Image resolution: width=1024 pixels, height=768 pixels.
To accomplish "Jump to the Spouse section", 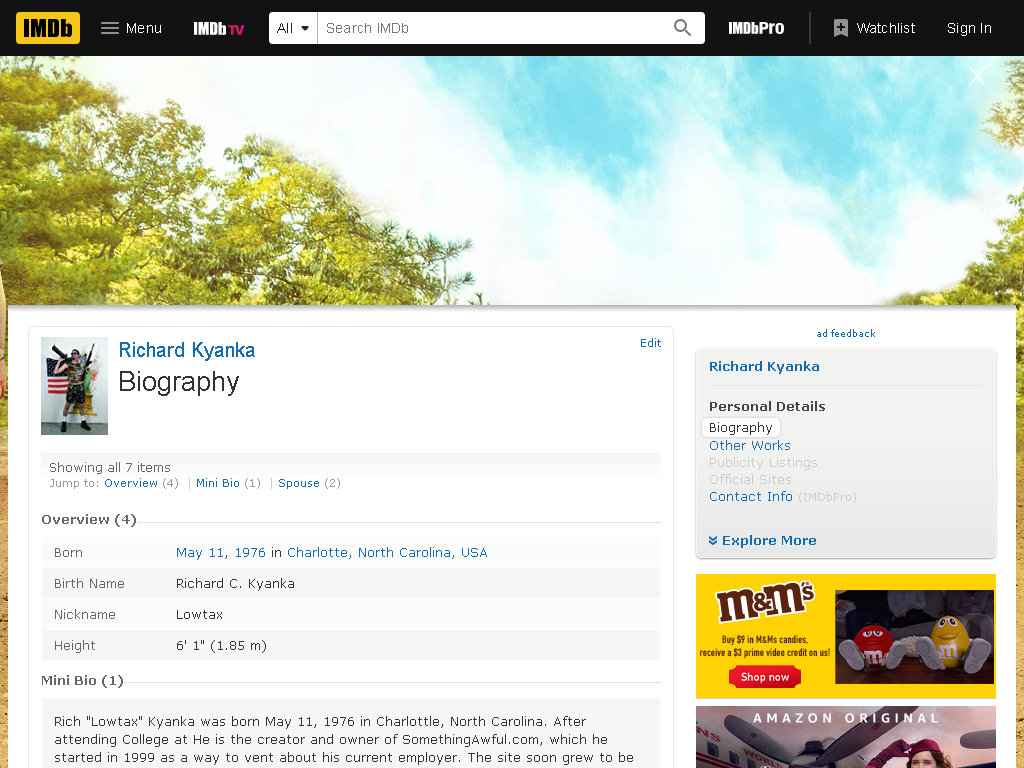I will [x=298, y=483].
